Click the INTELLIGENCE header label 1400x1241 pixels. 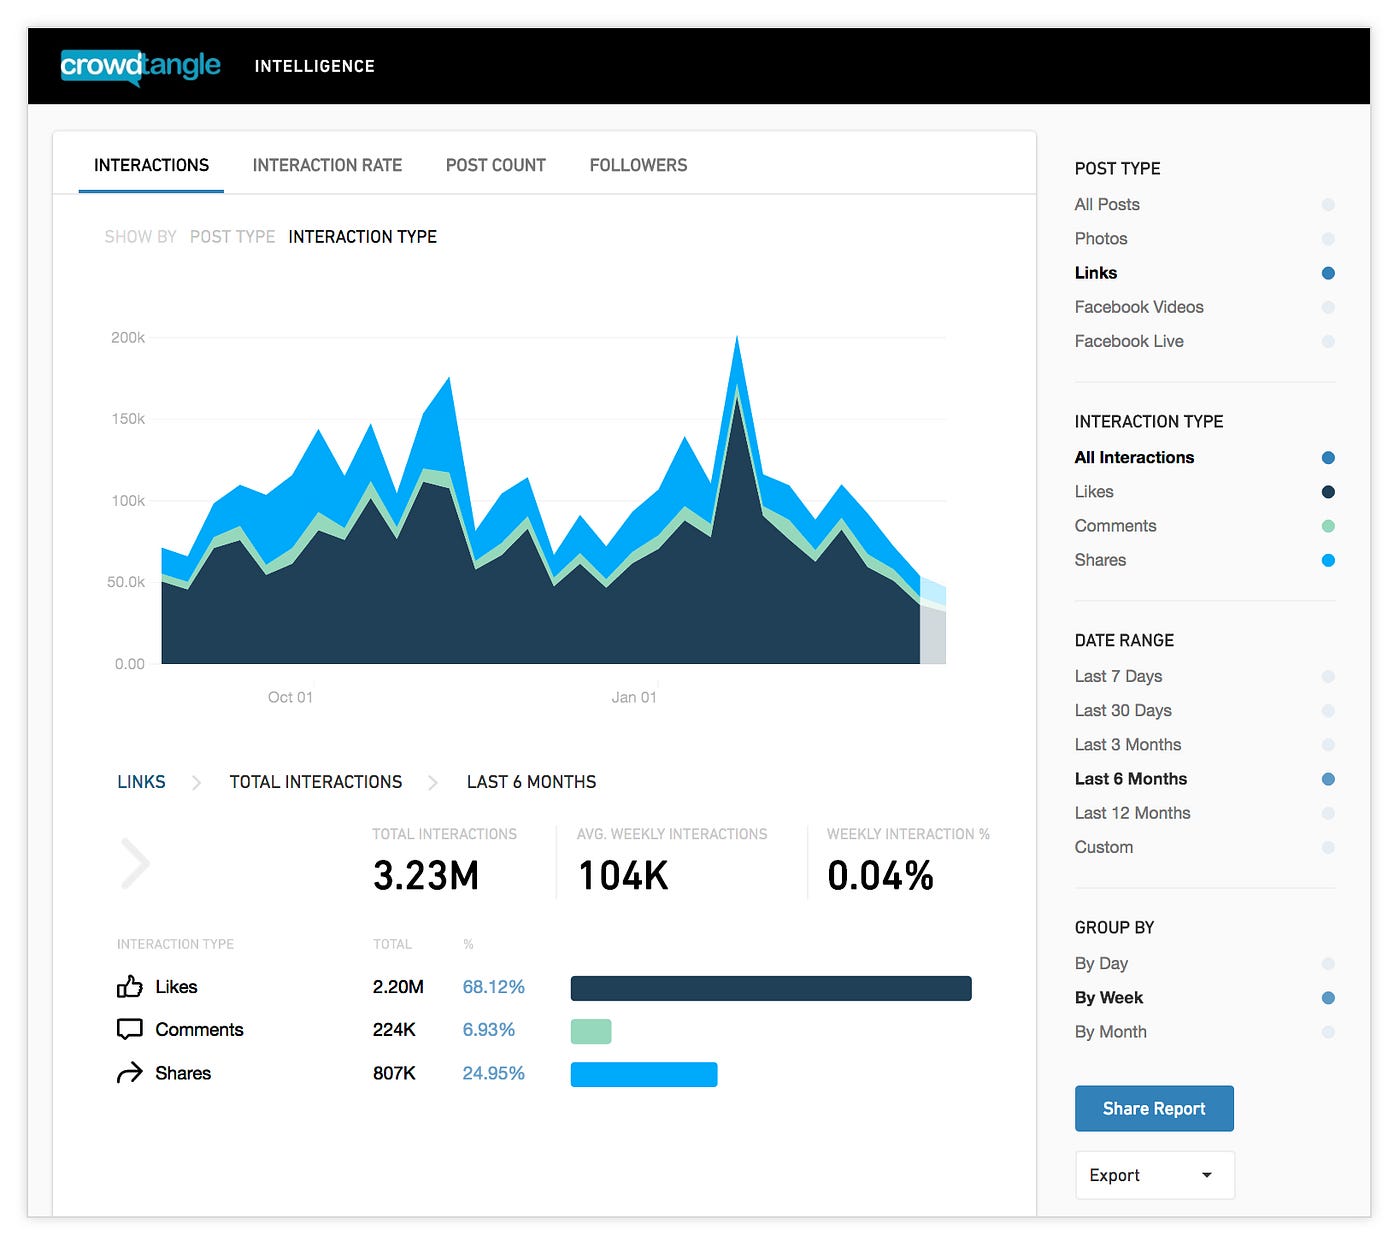[315, 66]
